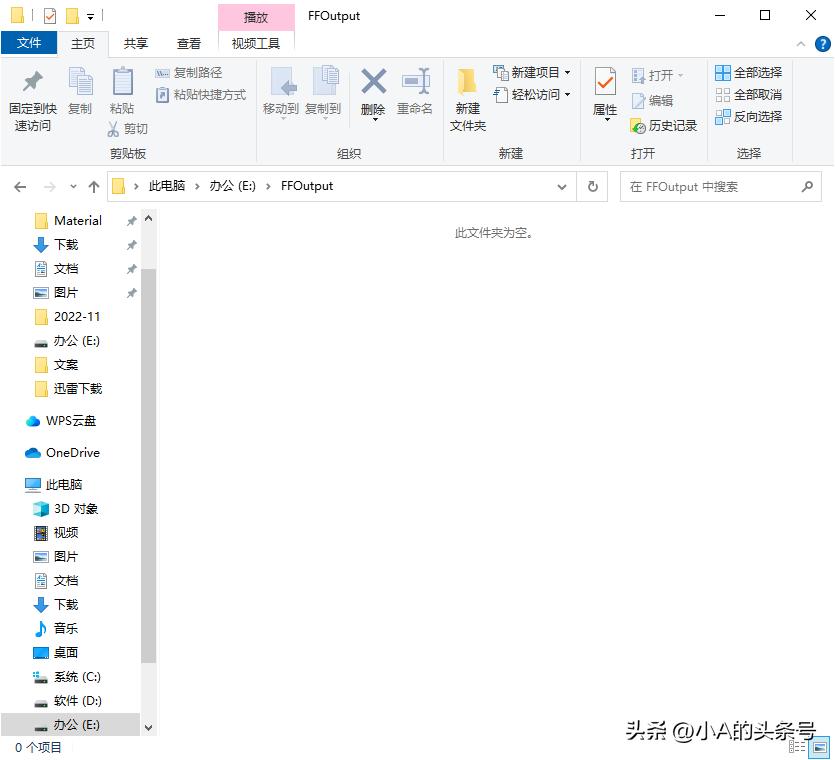Viewport: 835px width, 760px height.
Task: Select WPS云盘 in the sidebar
Action: coord(67,421)
